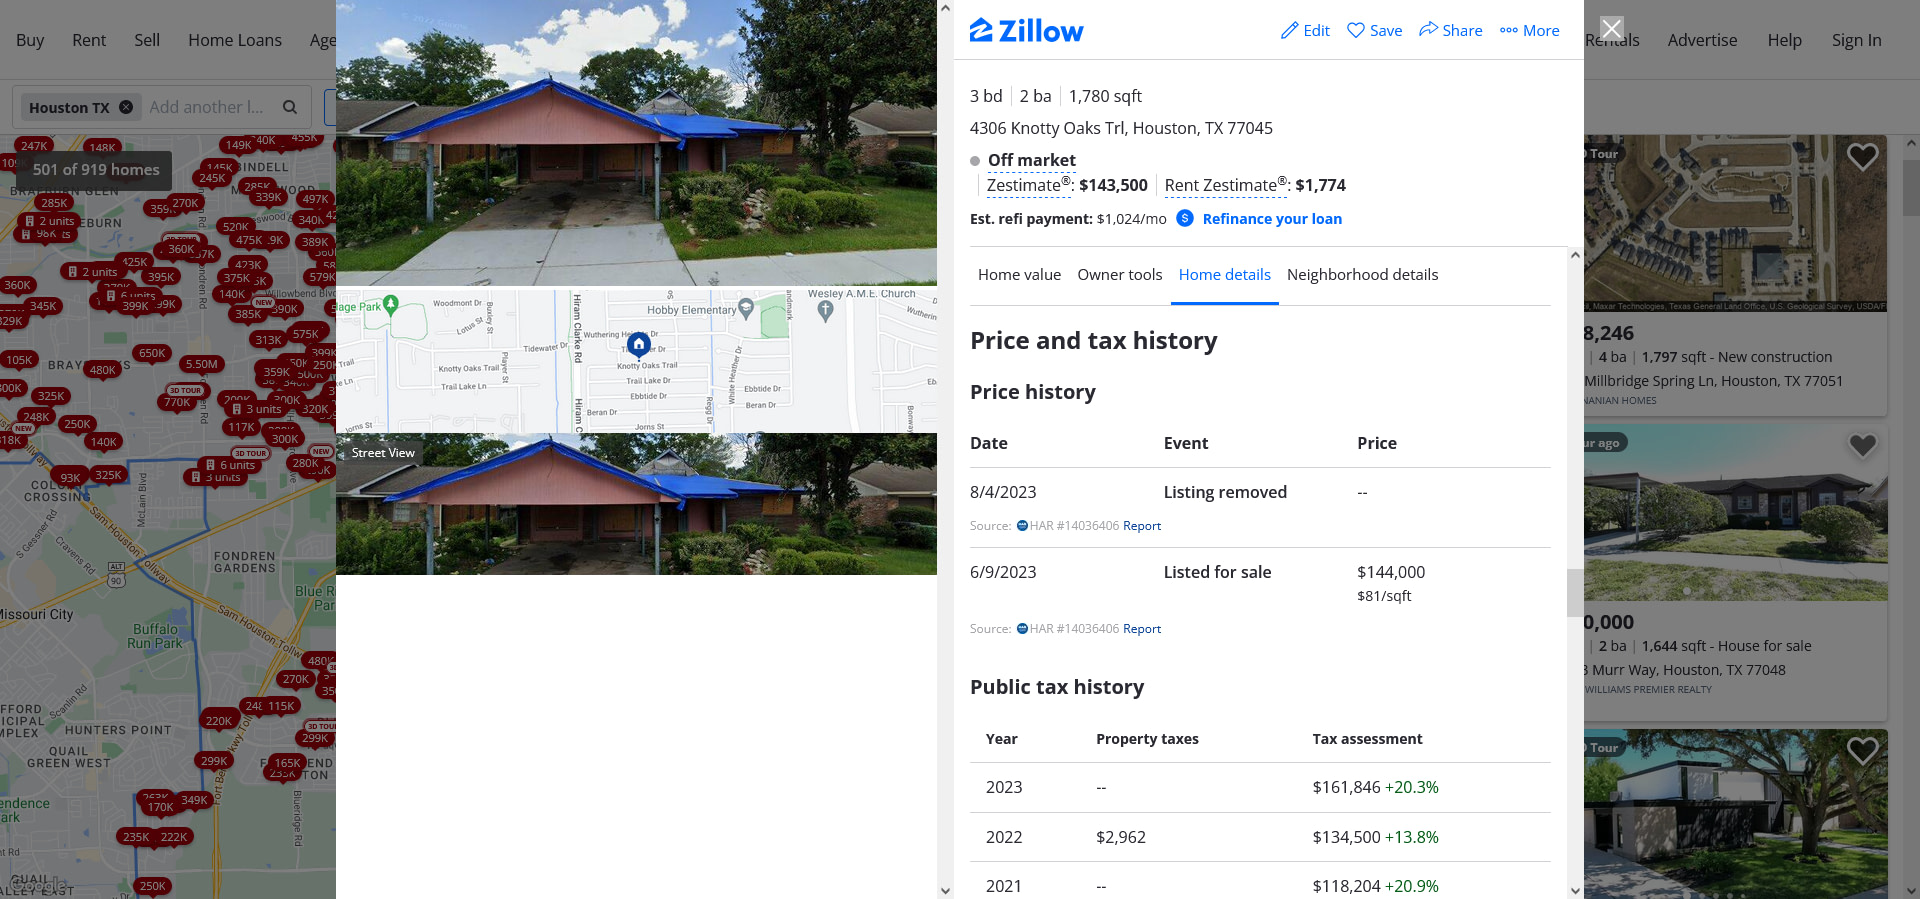Click the 4306 Knotty Oaks Trl address
1920x899 pixels.
pos(1121,128)
